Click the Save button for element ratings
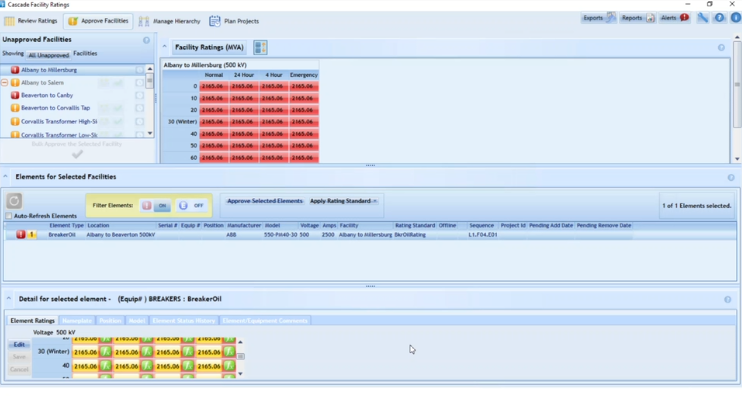 tap(19, 357)
